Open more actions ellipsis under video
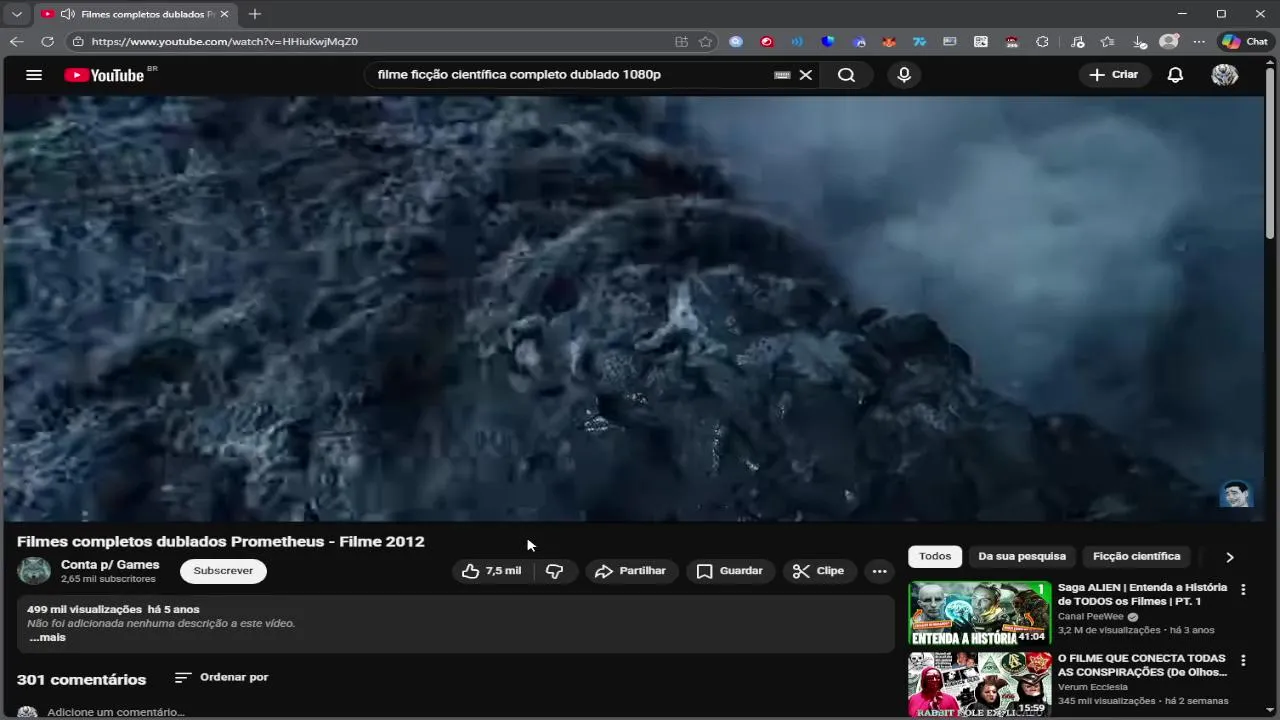 click(880, 571)
